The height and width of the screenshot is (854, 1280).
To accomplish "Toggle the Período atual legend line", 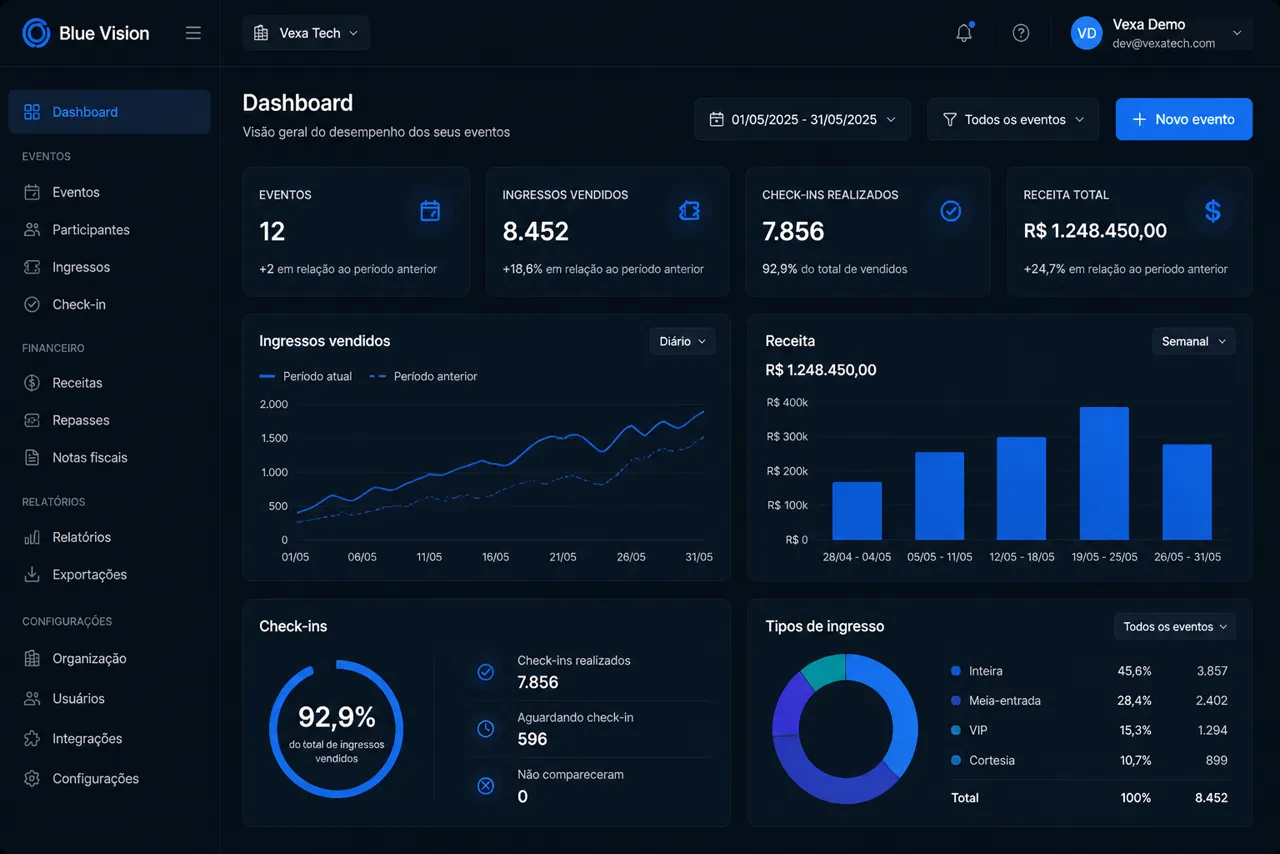I will pyautogui.click(x=306, y=377).
